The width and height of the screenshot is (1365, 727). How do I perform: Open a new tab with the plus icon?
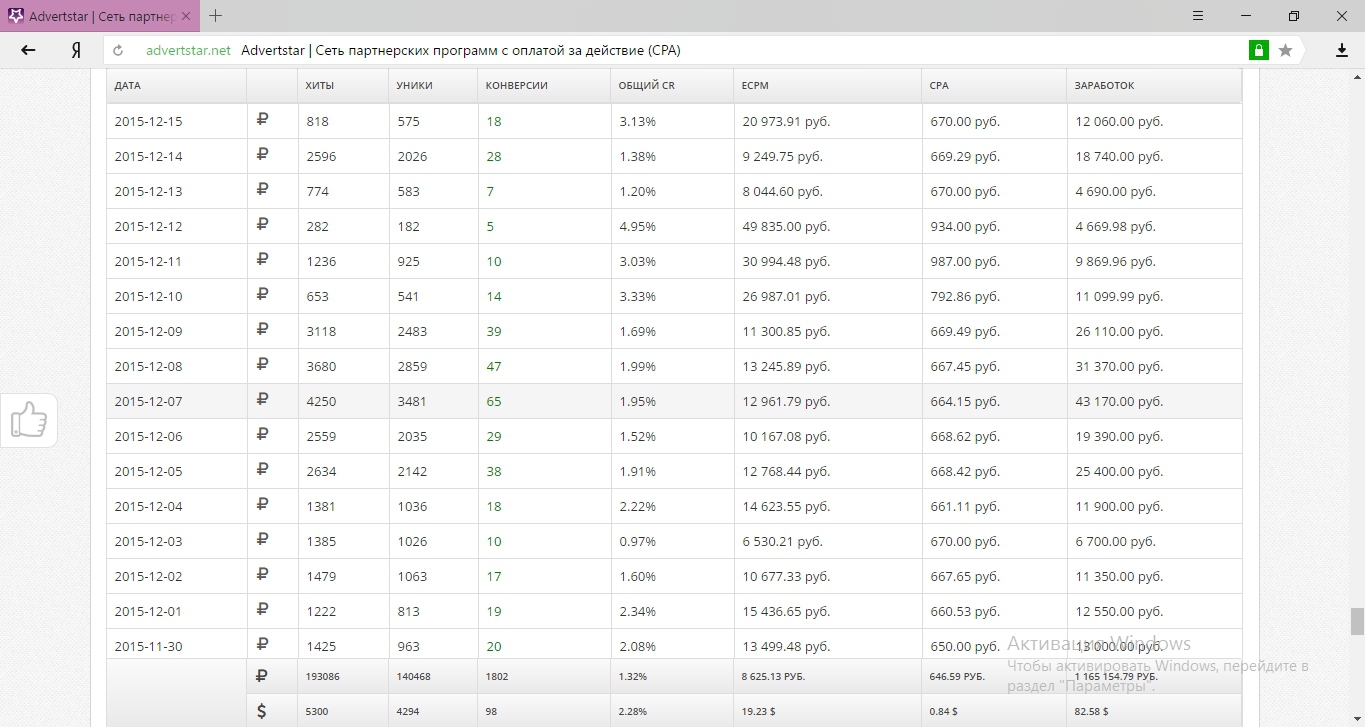[x=216, y=15]
